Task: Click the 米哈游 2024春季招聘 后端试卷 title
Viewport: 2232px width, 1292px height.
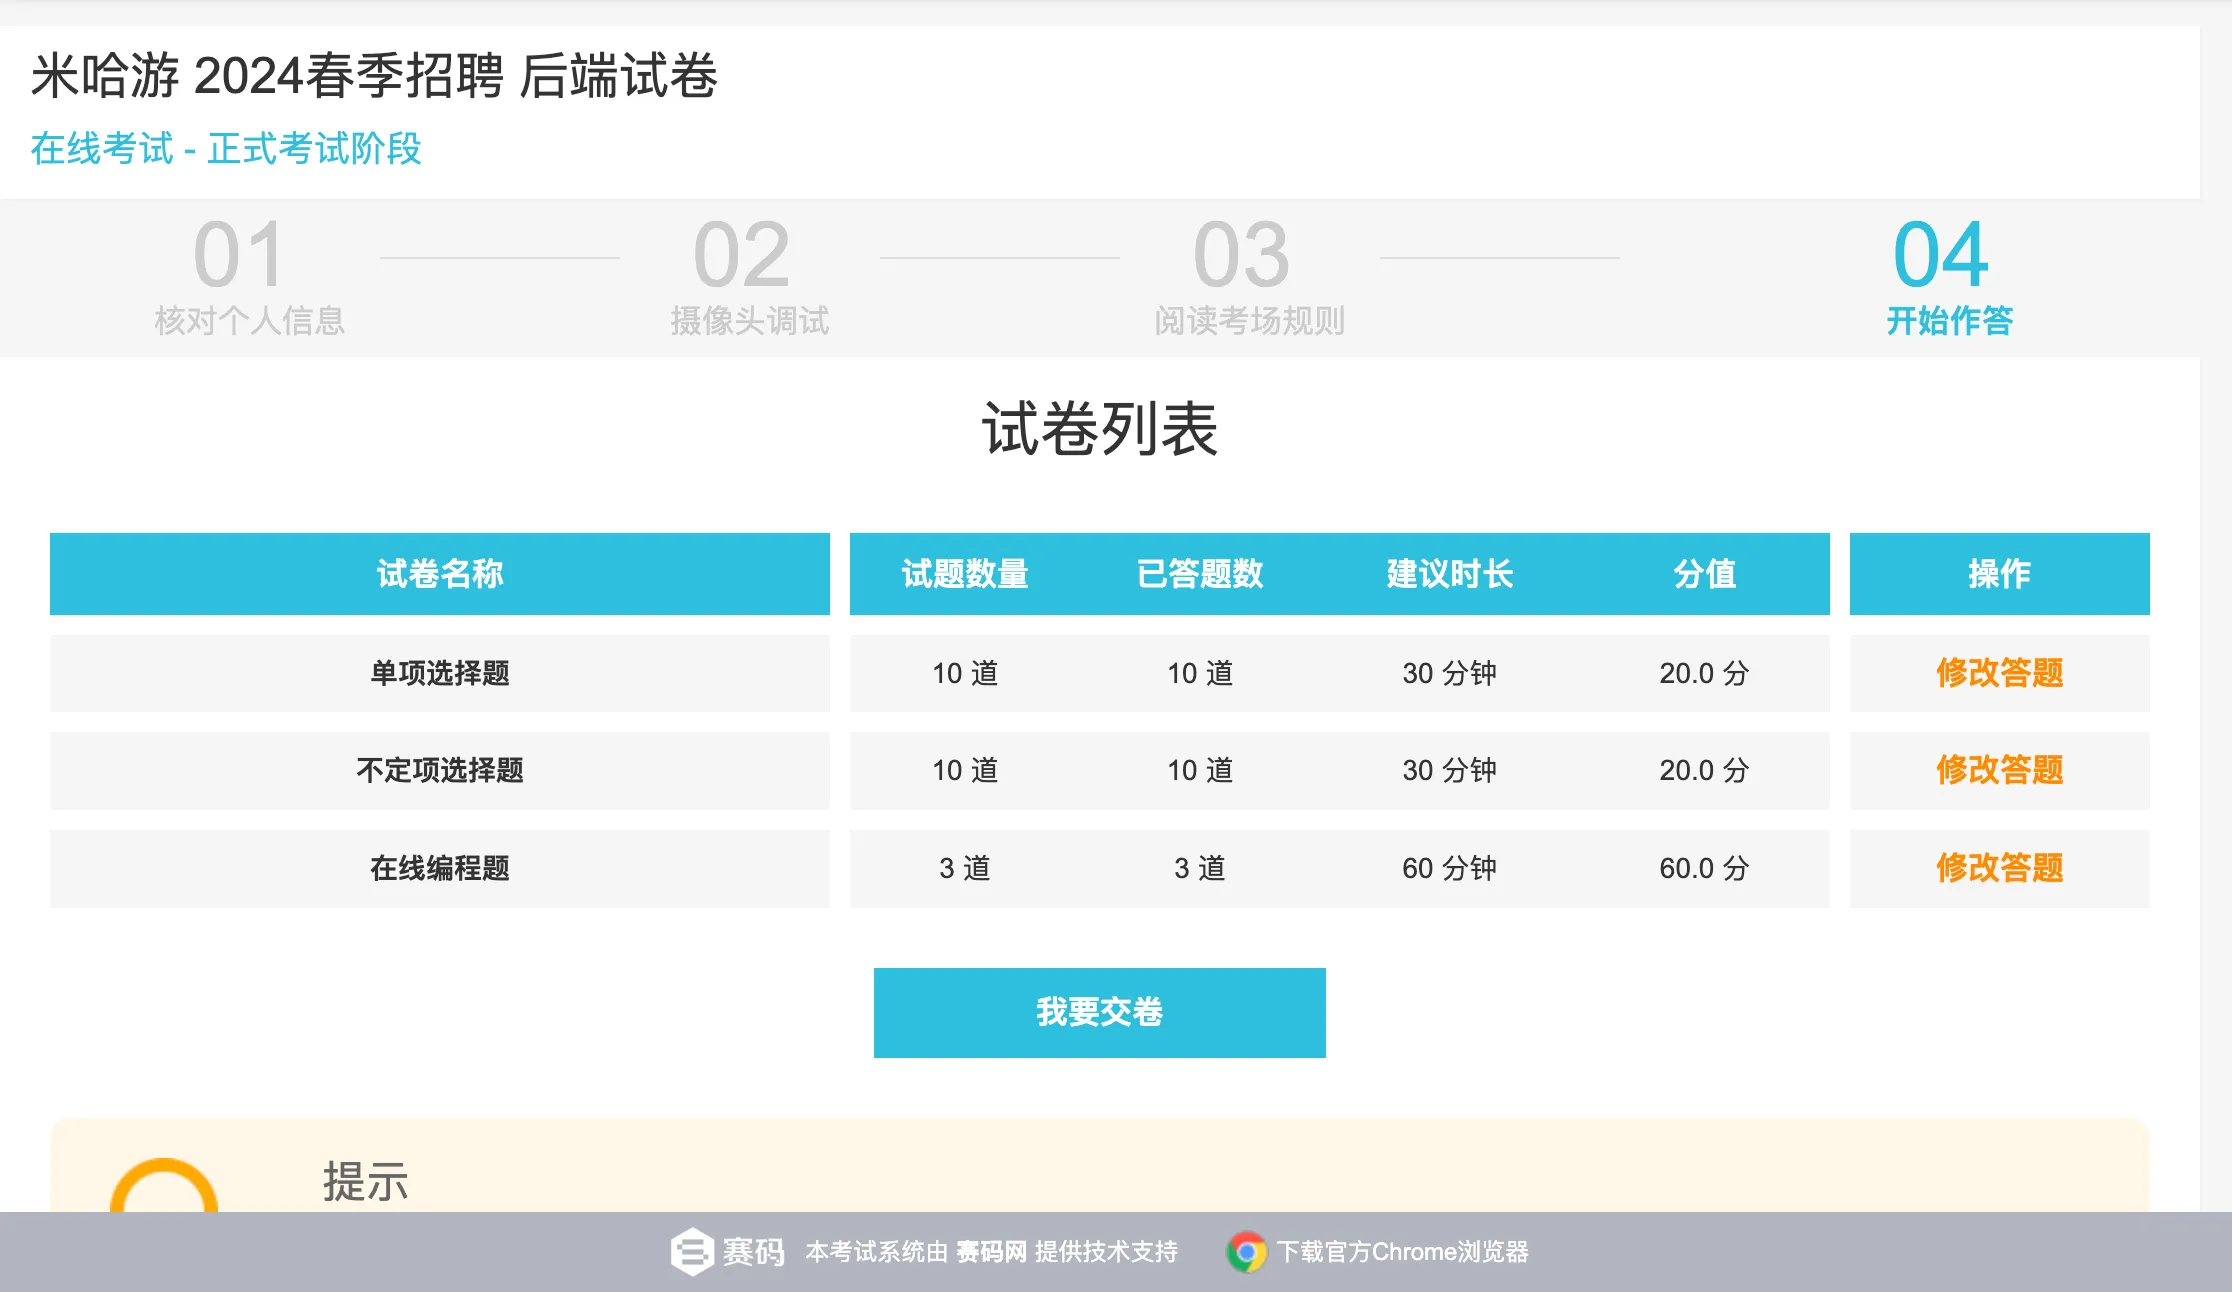Action: (x=374, y=76)
